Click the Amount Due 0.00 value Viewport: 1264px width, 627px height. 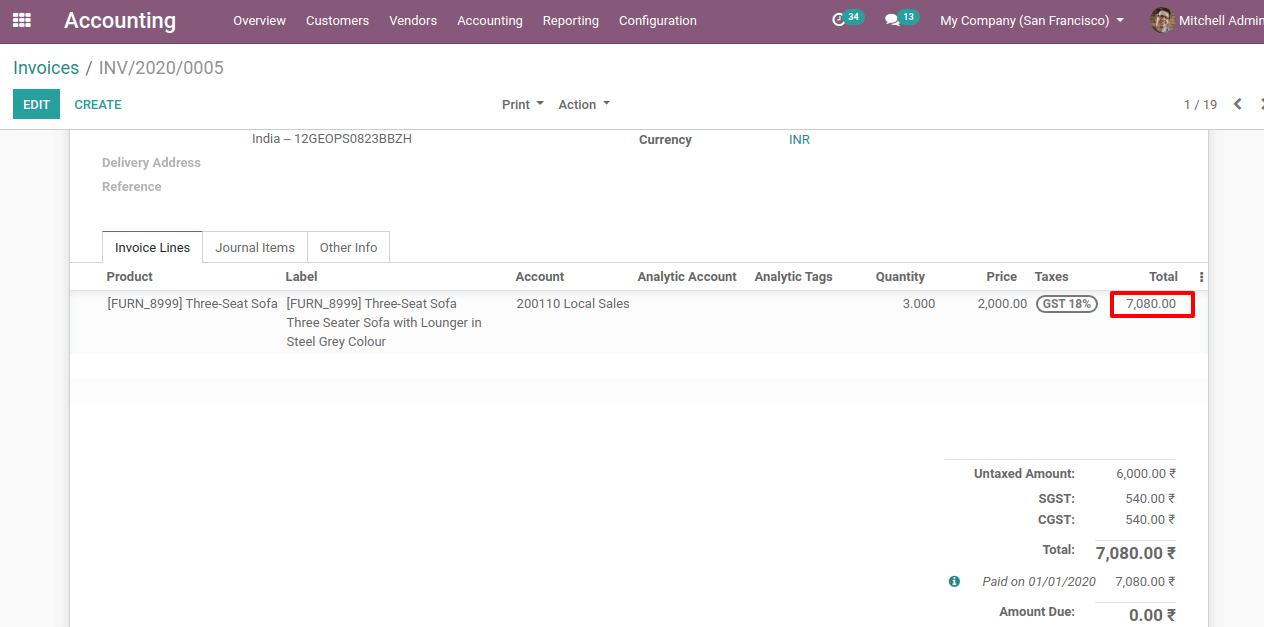(x=1152, y=615)
